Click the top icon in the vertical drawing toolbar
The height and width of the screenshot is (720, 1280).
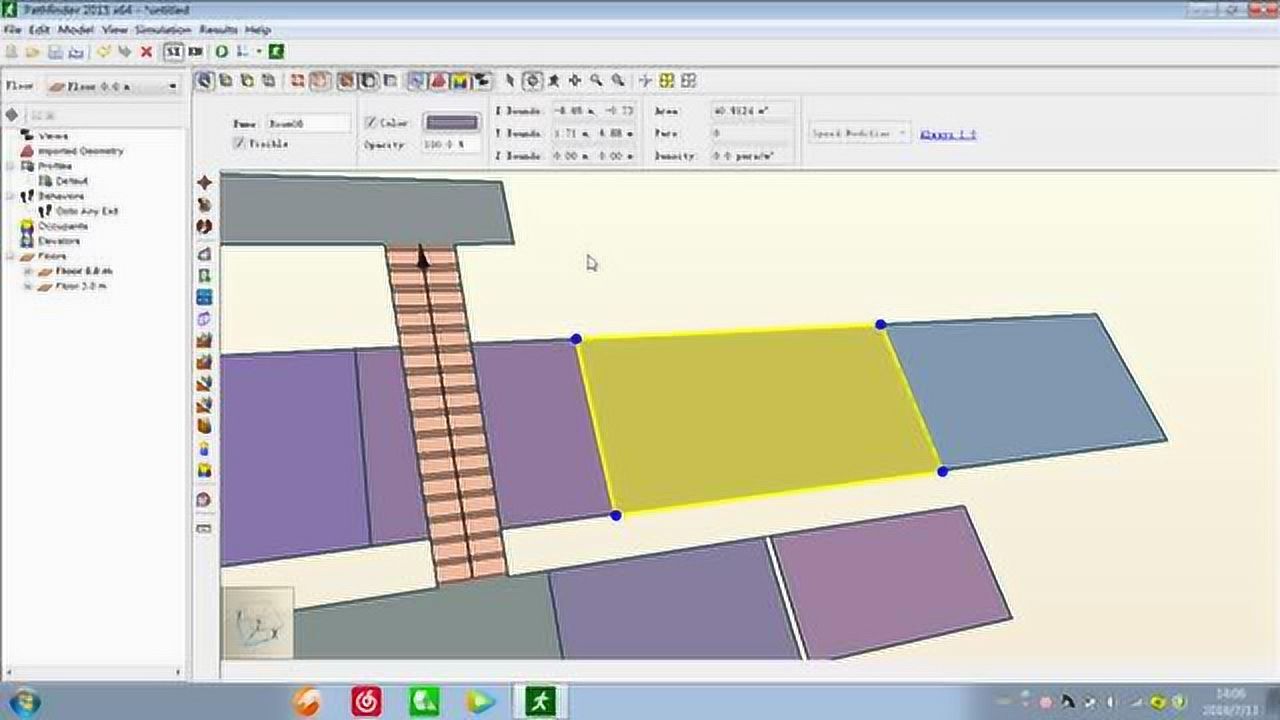coord(204,183)
